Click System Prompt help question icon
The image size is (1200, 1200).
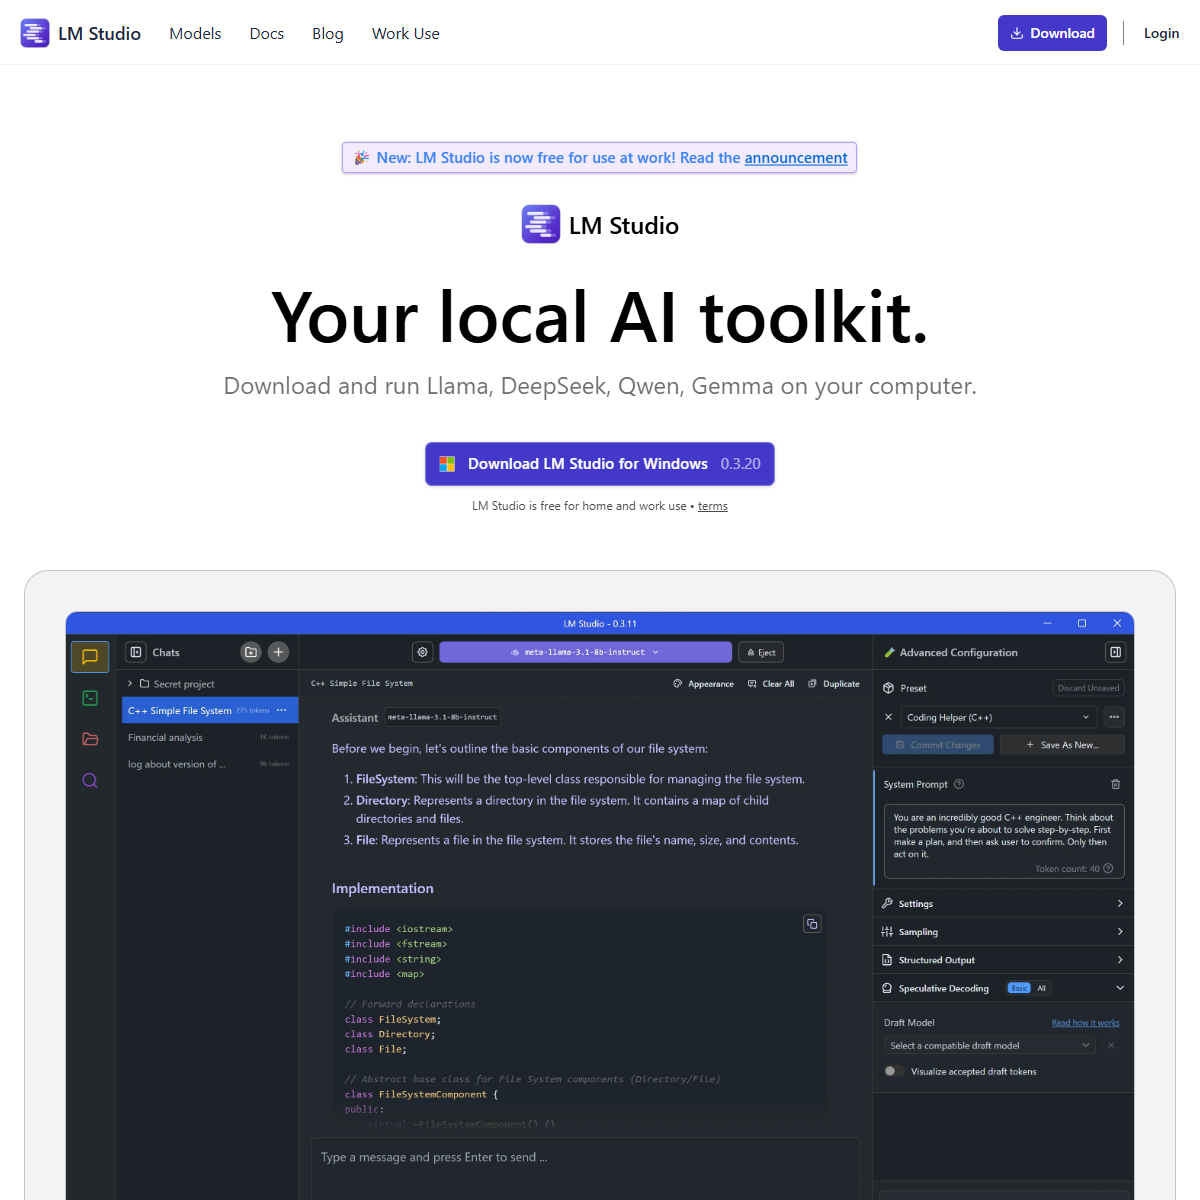pos(959,784)
